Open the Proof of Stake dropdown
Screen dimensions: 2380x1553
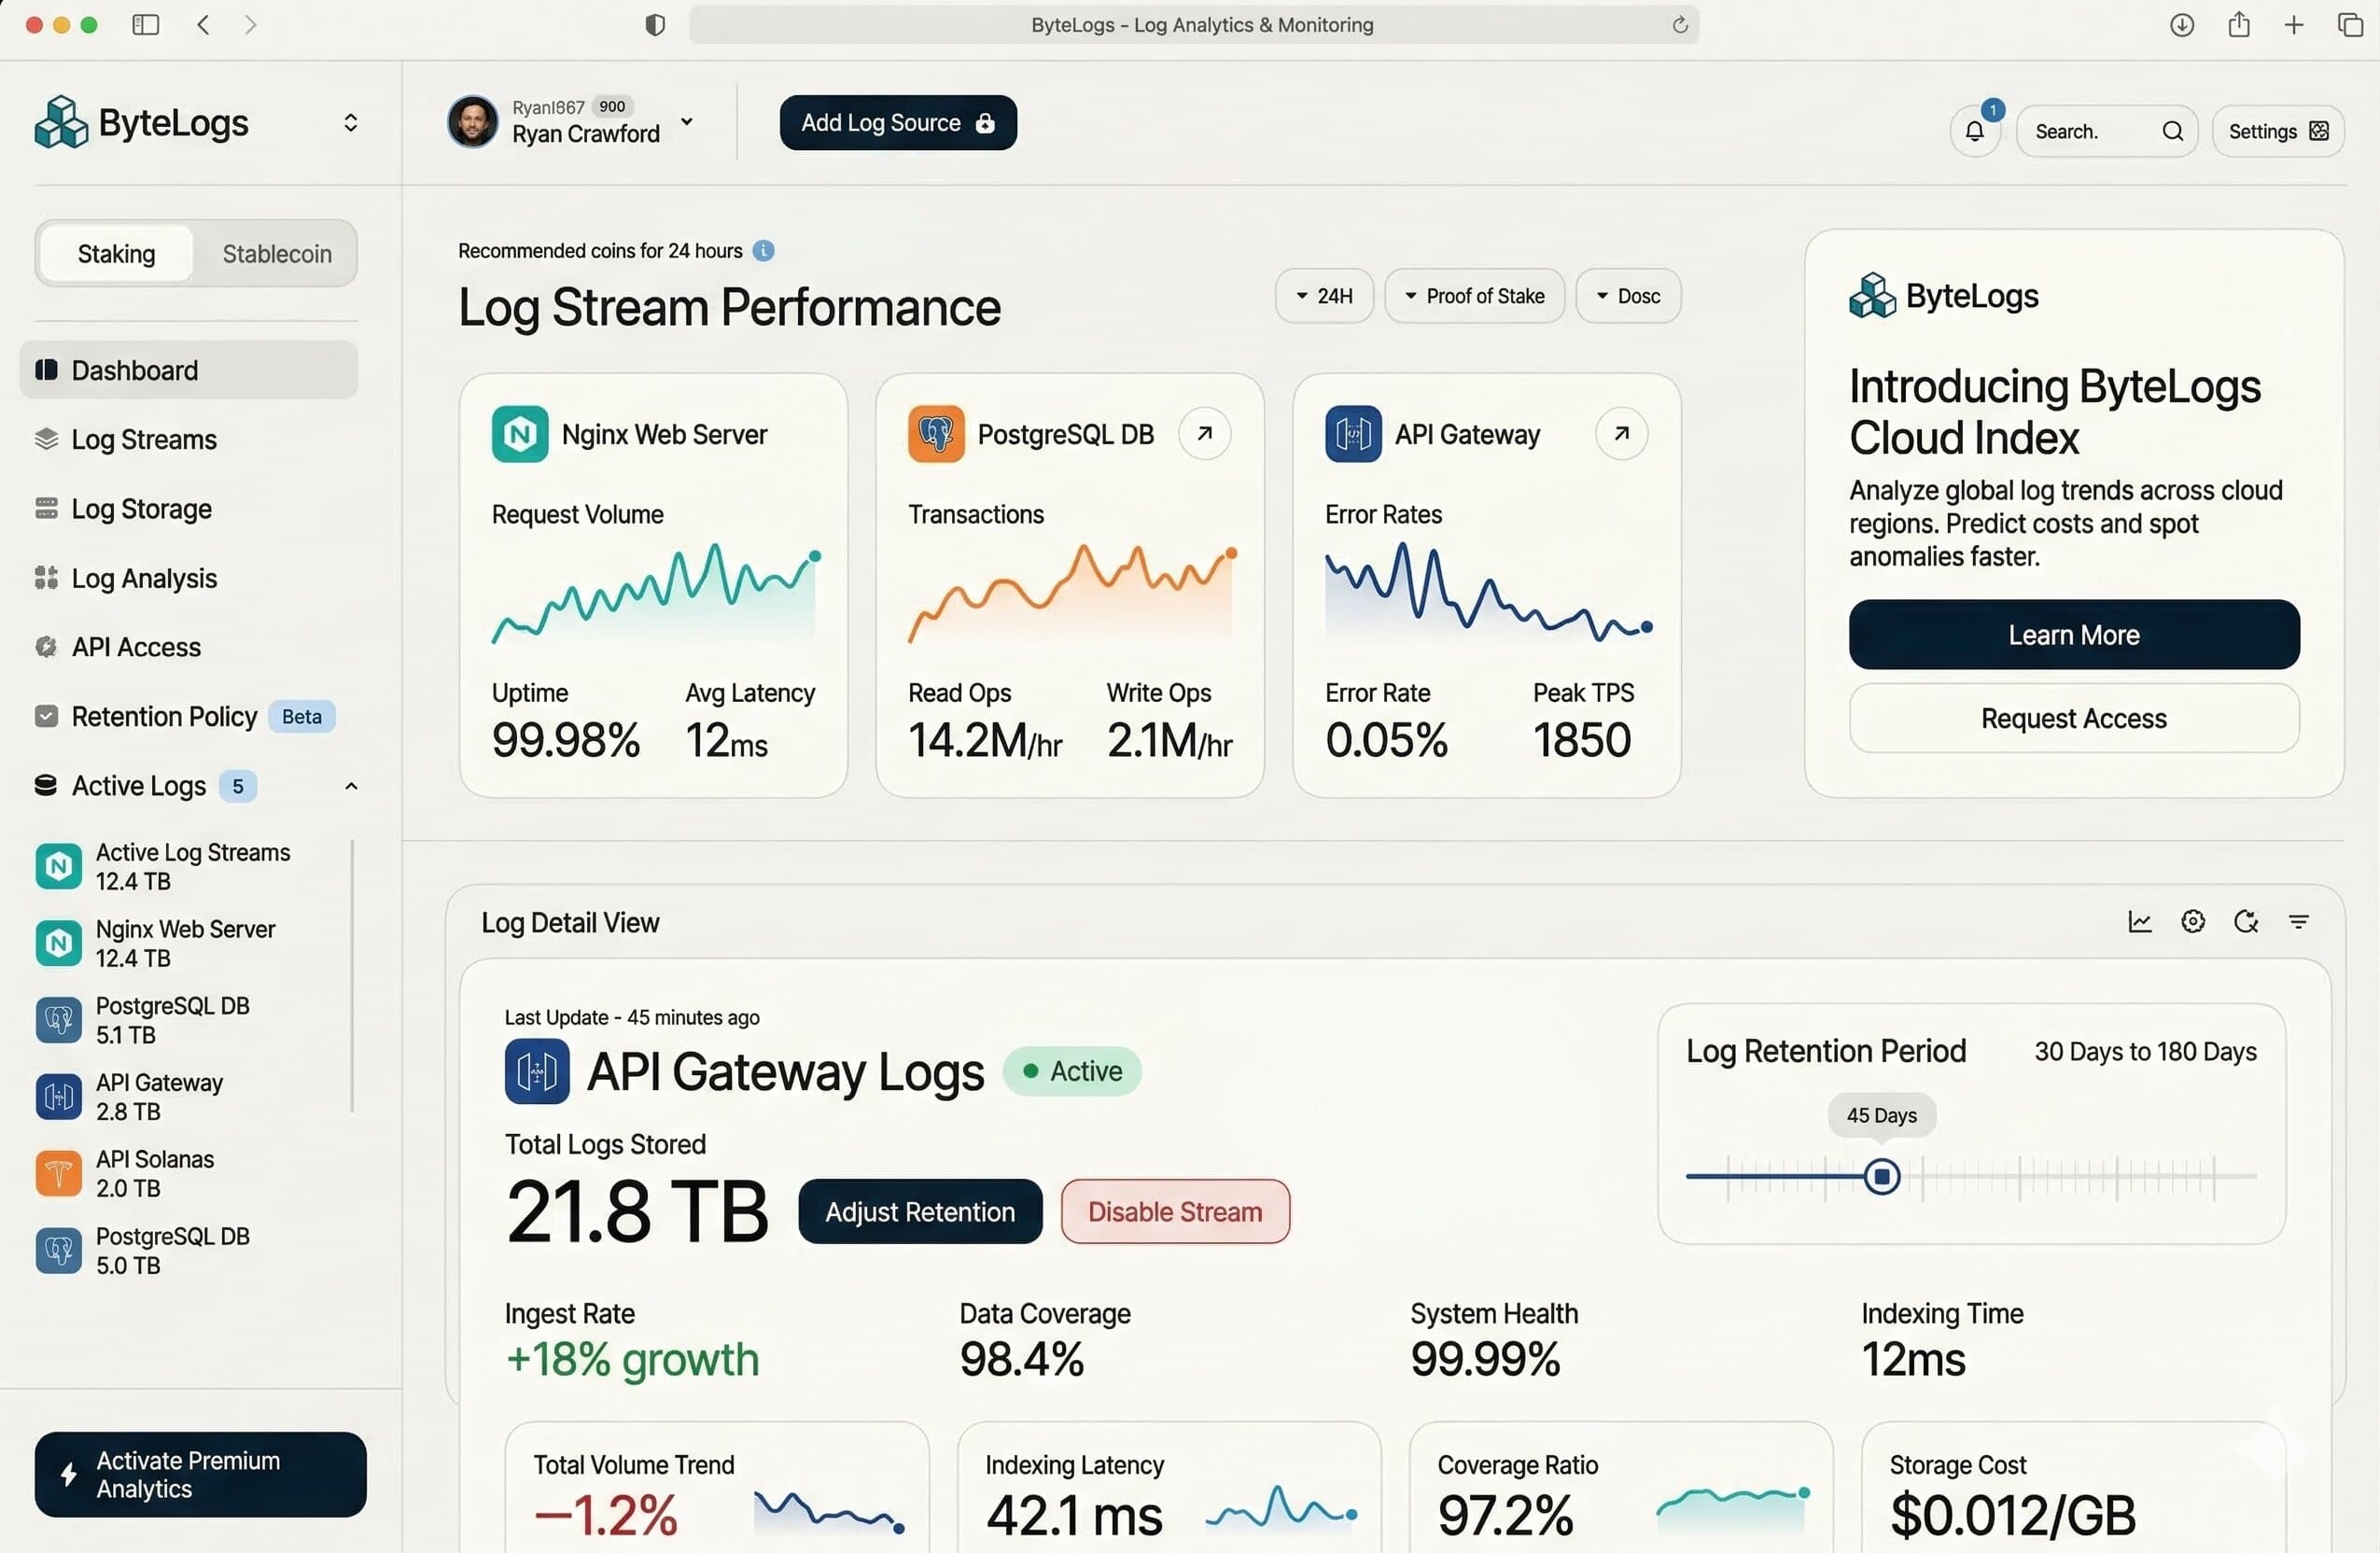(1474, 295)
